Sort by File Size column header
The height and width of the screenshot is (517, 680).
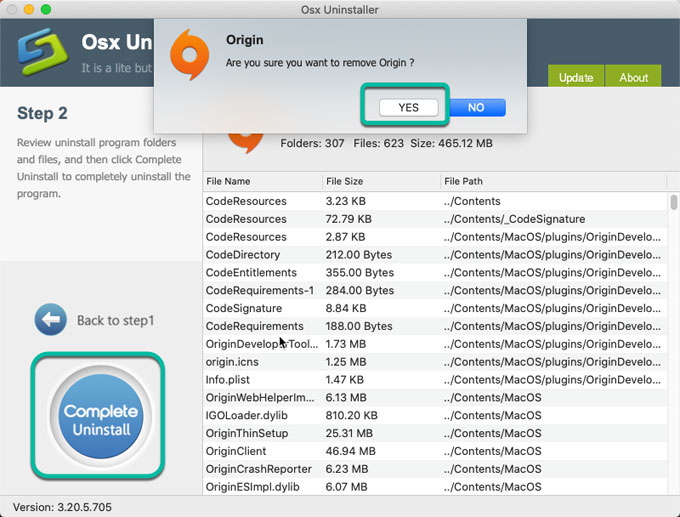tap(381, 181)
